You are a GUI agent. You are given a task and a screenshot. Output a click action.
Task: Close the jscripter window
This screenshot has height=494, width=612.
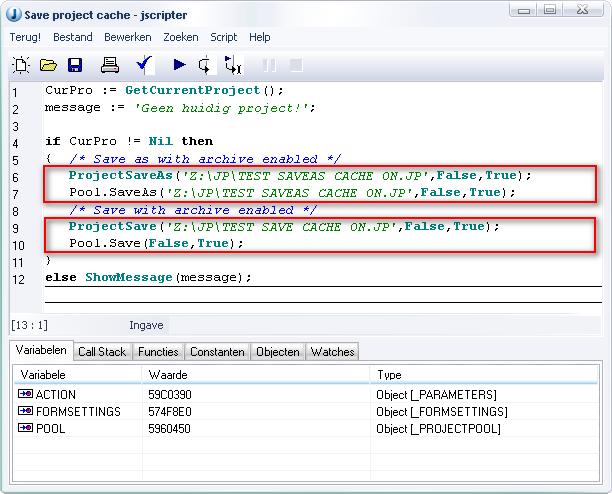582,10
